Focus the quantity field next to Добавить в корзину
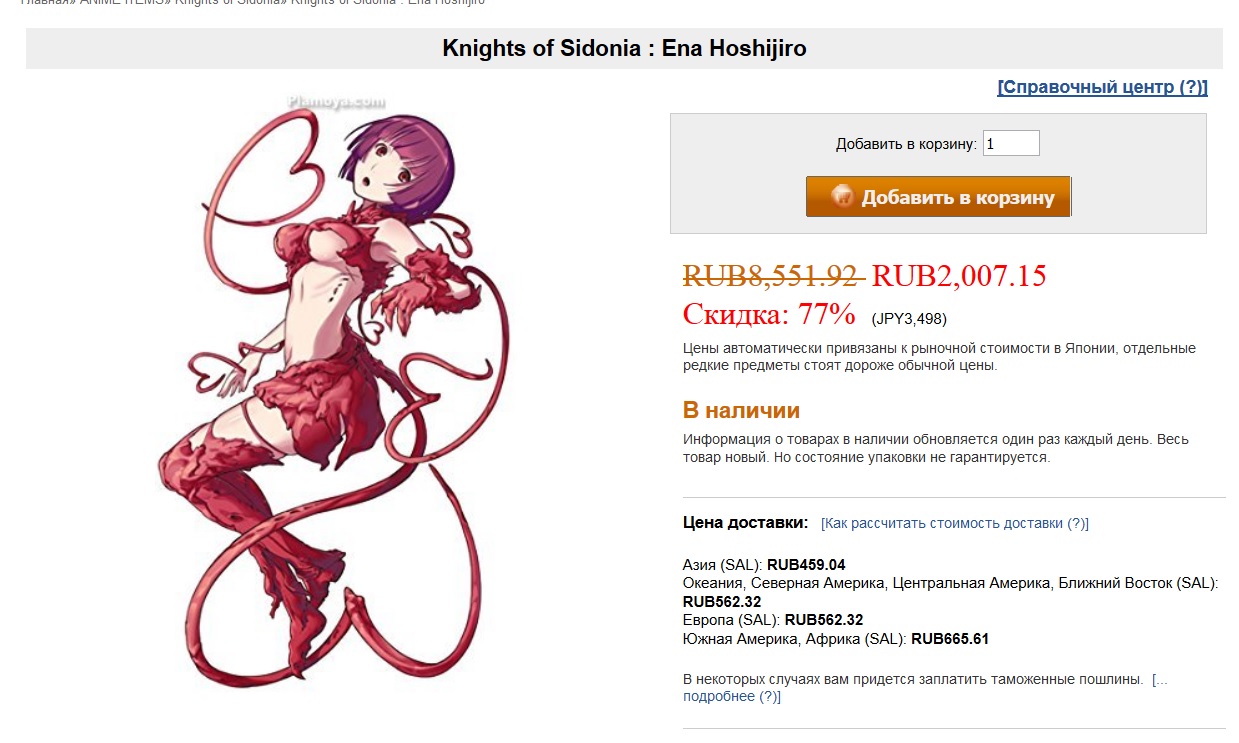The width and height of the screenshot is (1239, 743). 1011,144
